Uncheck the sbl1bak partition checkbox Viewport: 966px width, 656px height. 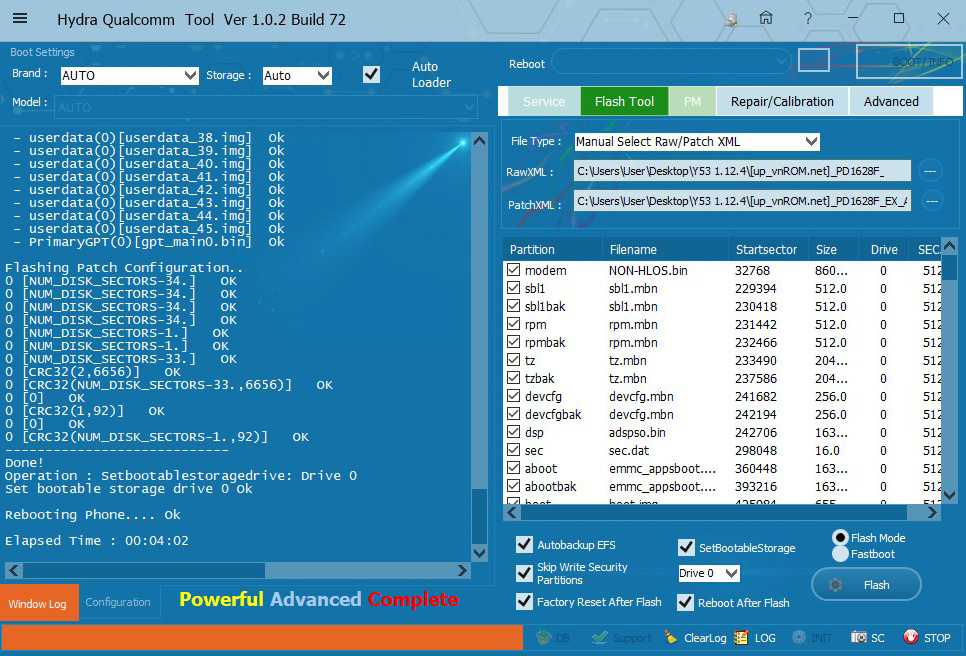513,306
